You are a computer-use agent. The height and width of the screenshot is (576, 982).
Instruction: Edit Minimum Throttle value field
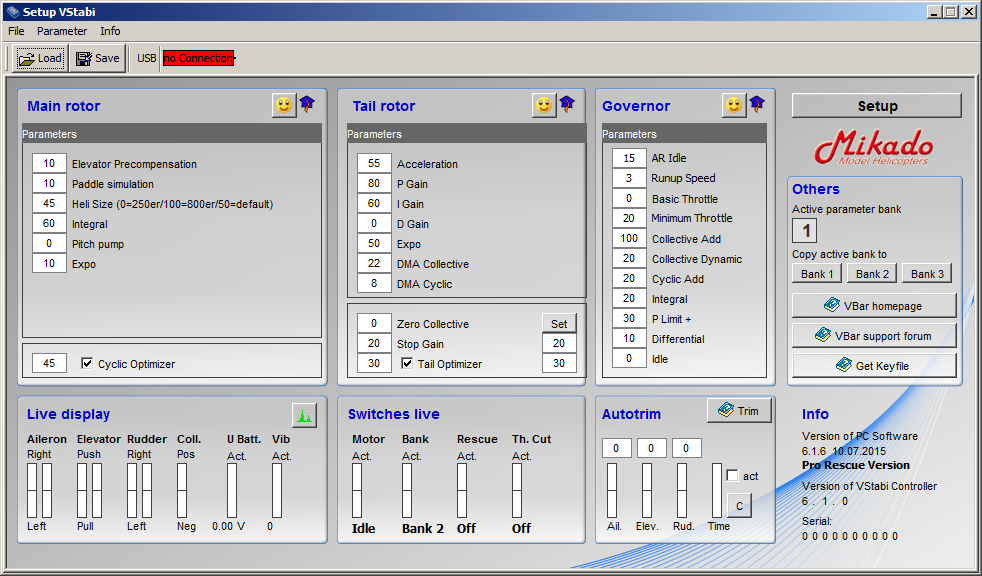629,218
